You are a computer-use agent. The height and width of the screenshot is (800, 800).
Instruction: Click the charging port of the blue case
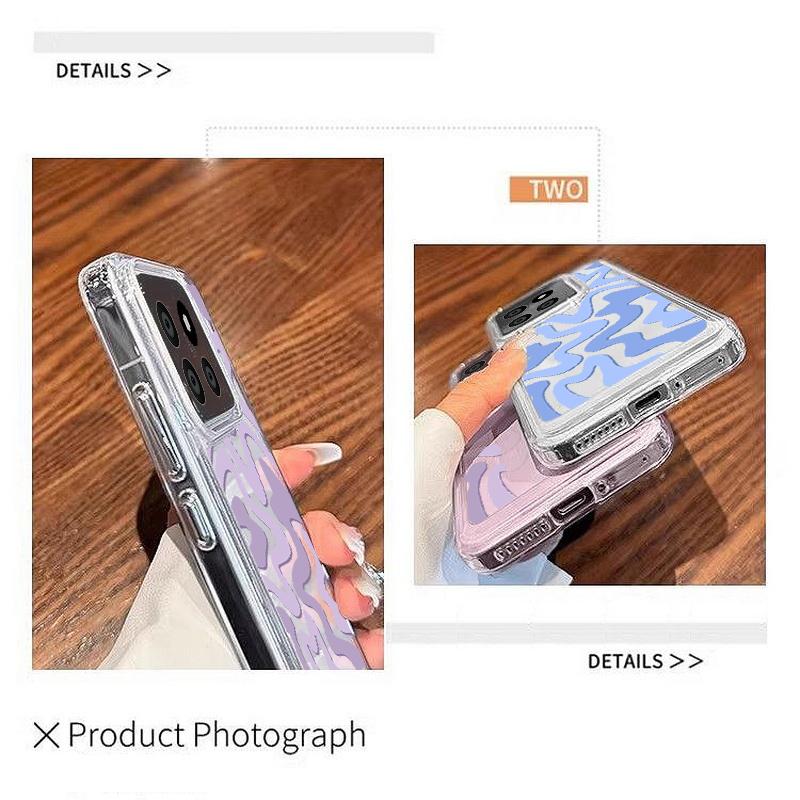pyautogui.click(x=648, y=400)
